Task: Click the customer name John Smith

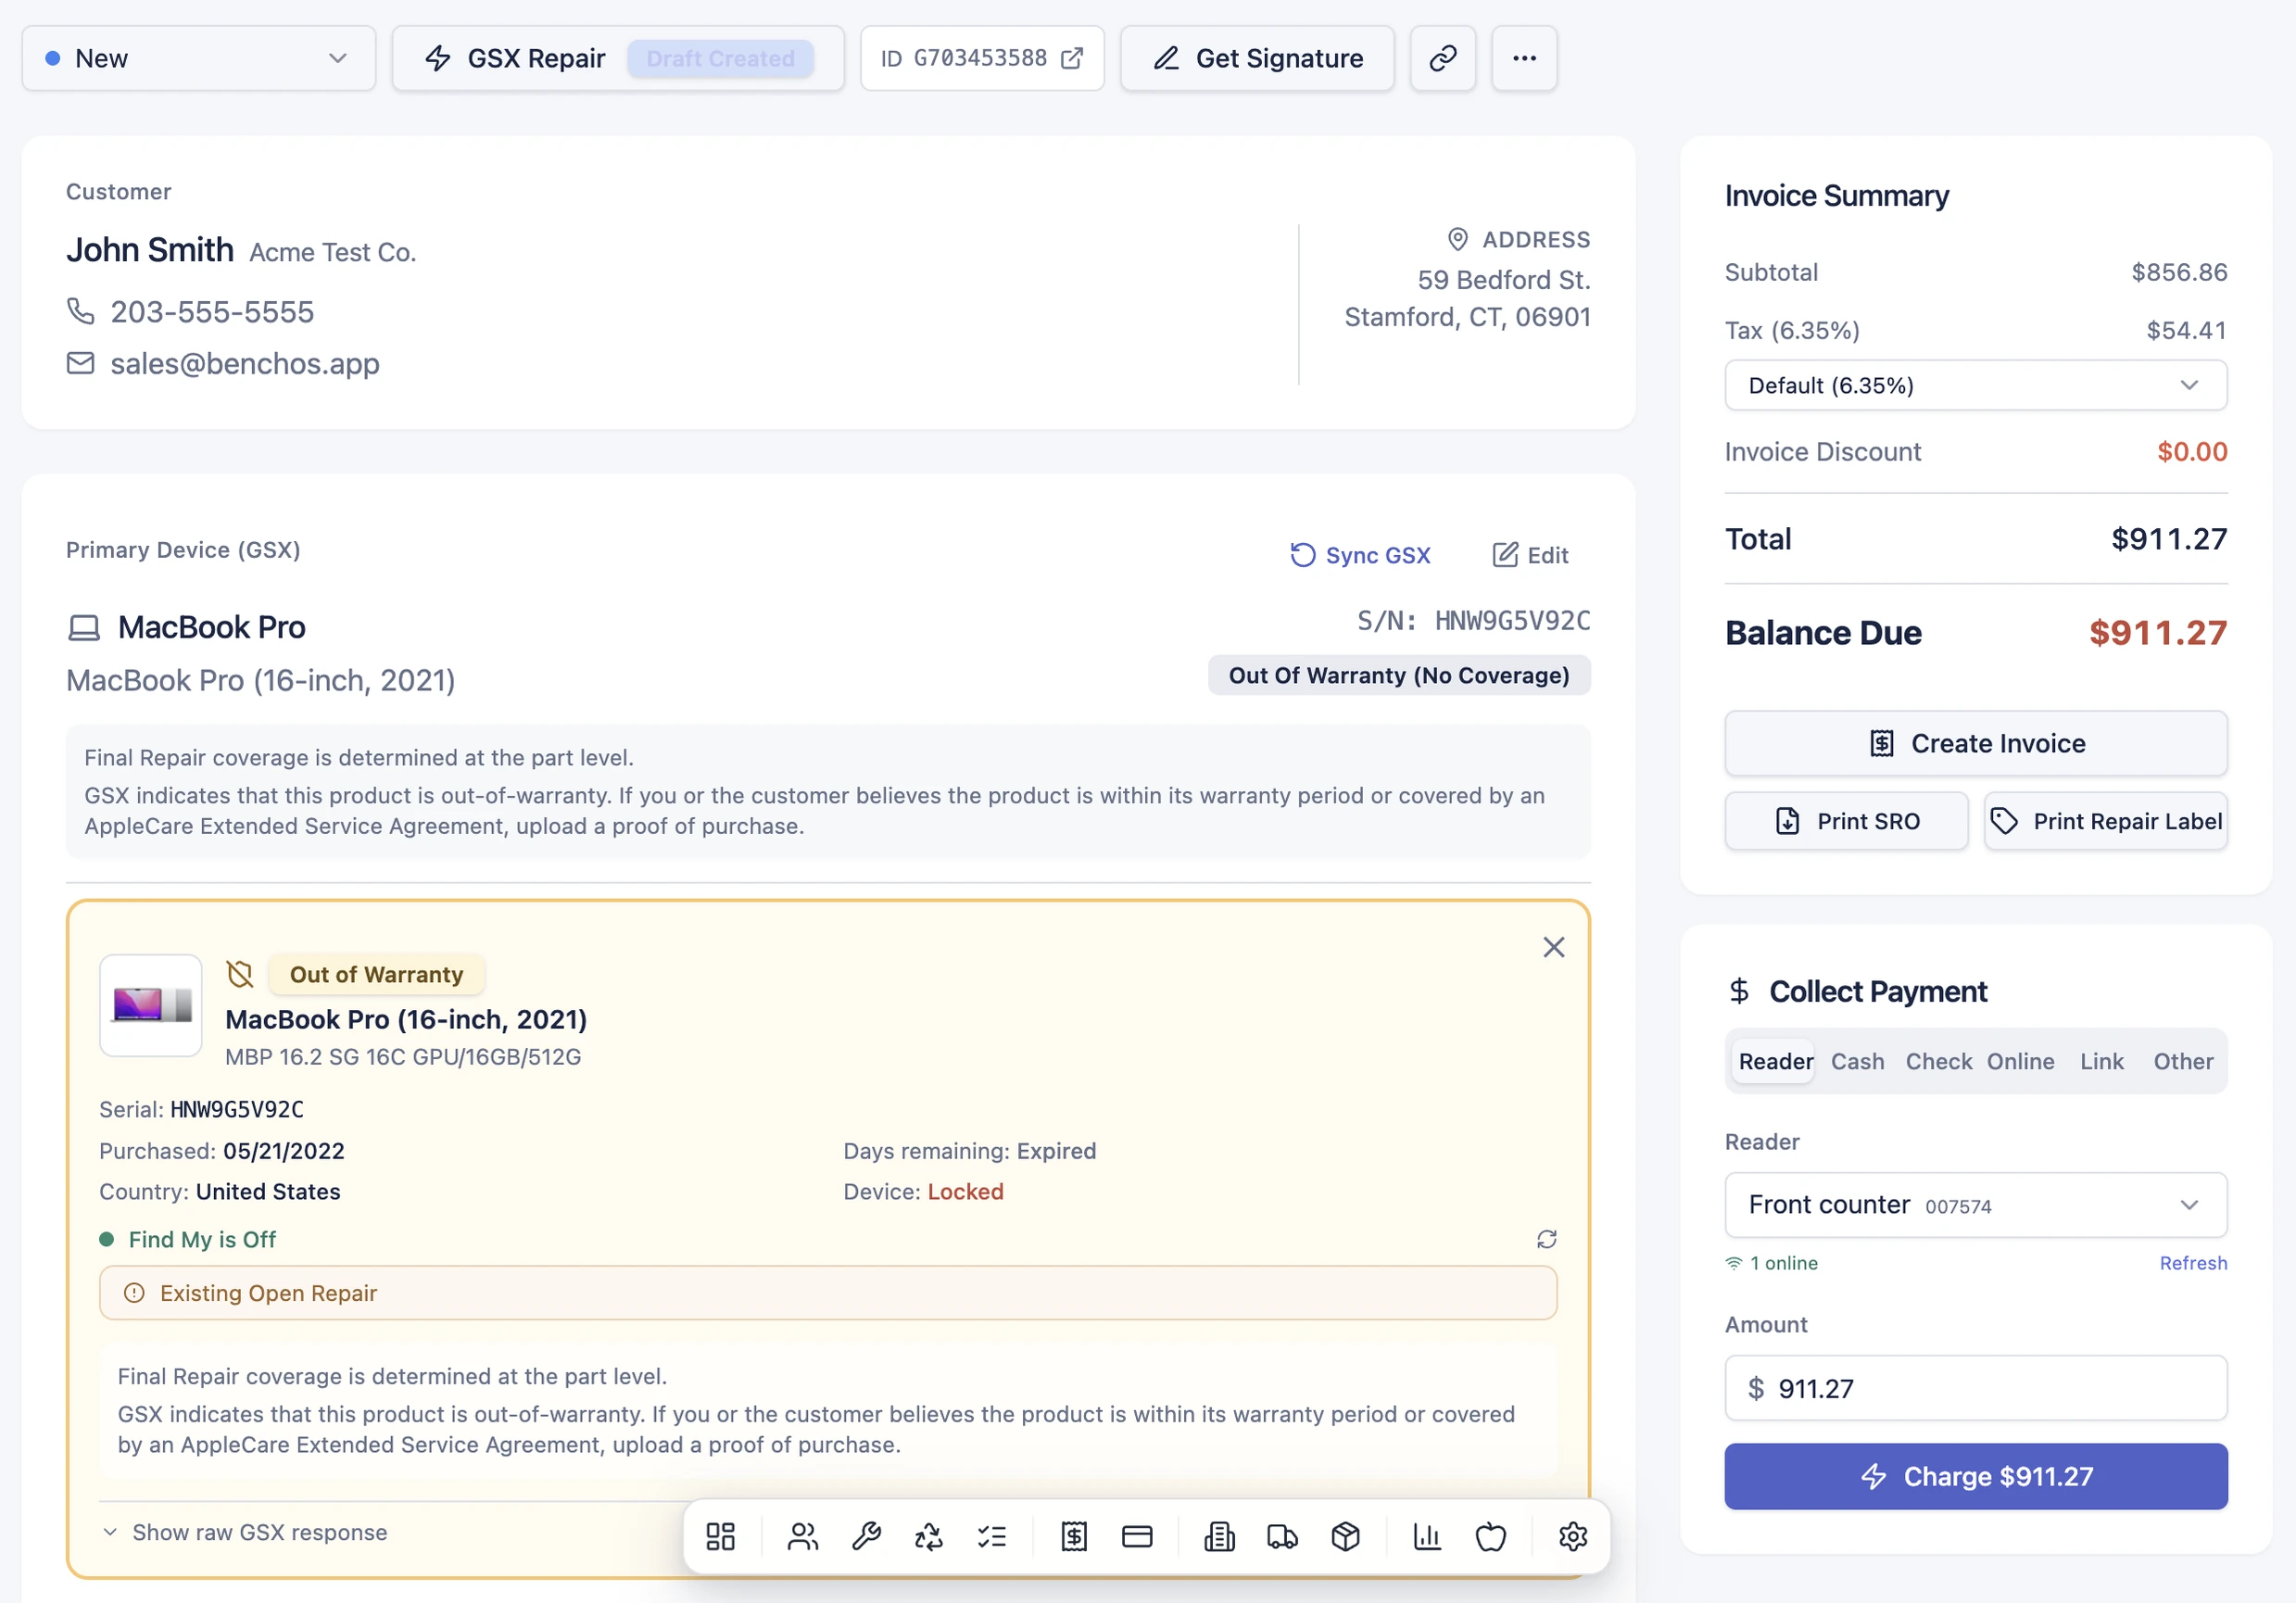Action: click(x=150, y=249)
